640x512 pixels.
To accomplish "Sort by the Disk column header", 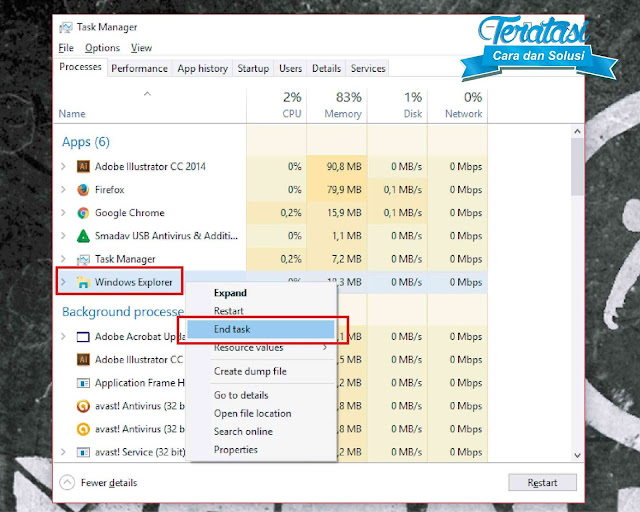I will tap(398, 106).
